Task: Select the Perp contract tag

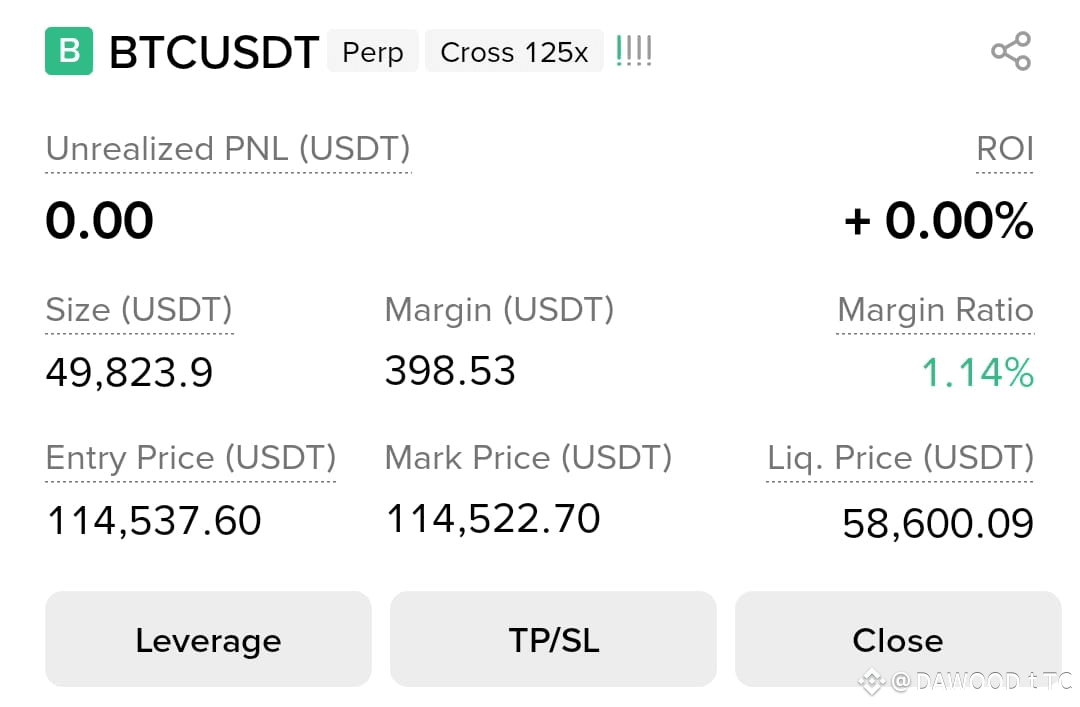Action: (x=373, y=51)
